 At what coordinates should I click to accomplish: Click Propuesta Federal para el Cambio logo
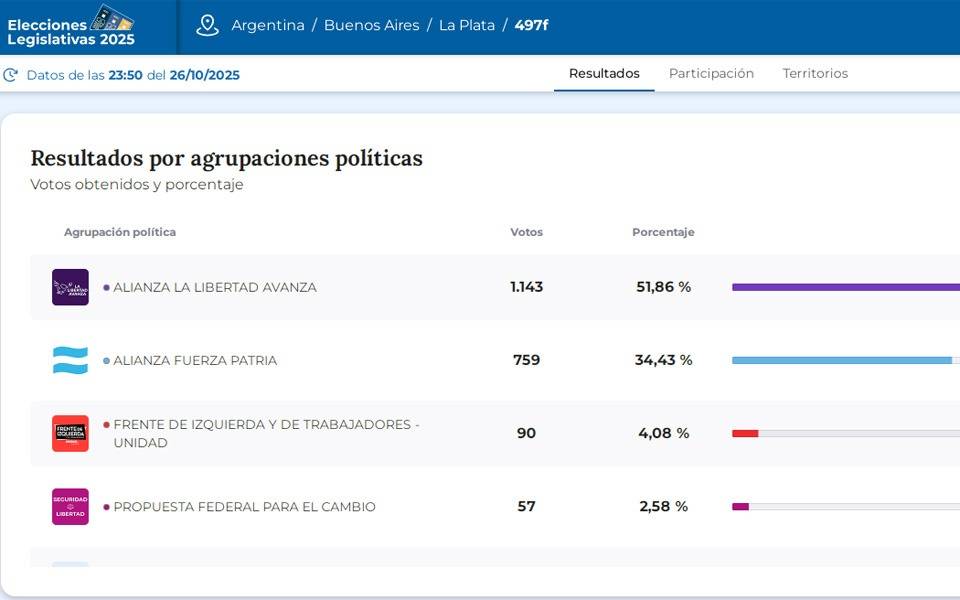click(70, 506)
